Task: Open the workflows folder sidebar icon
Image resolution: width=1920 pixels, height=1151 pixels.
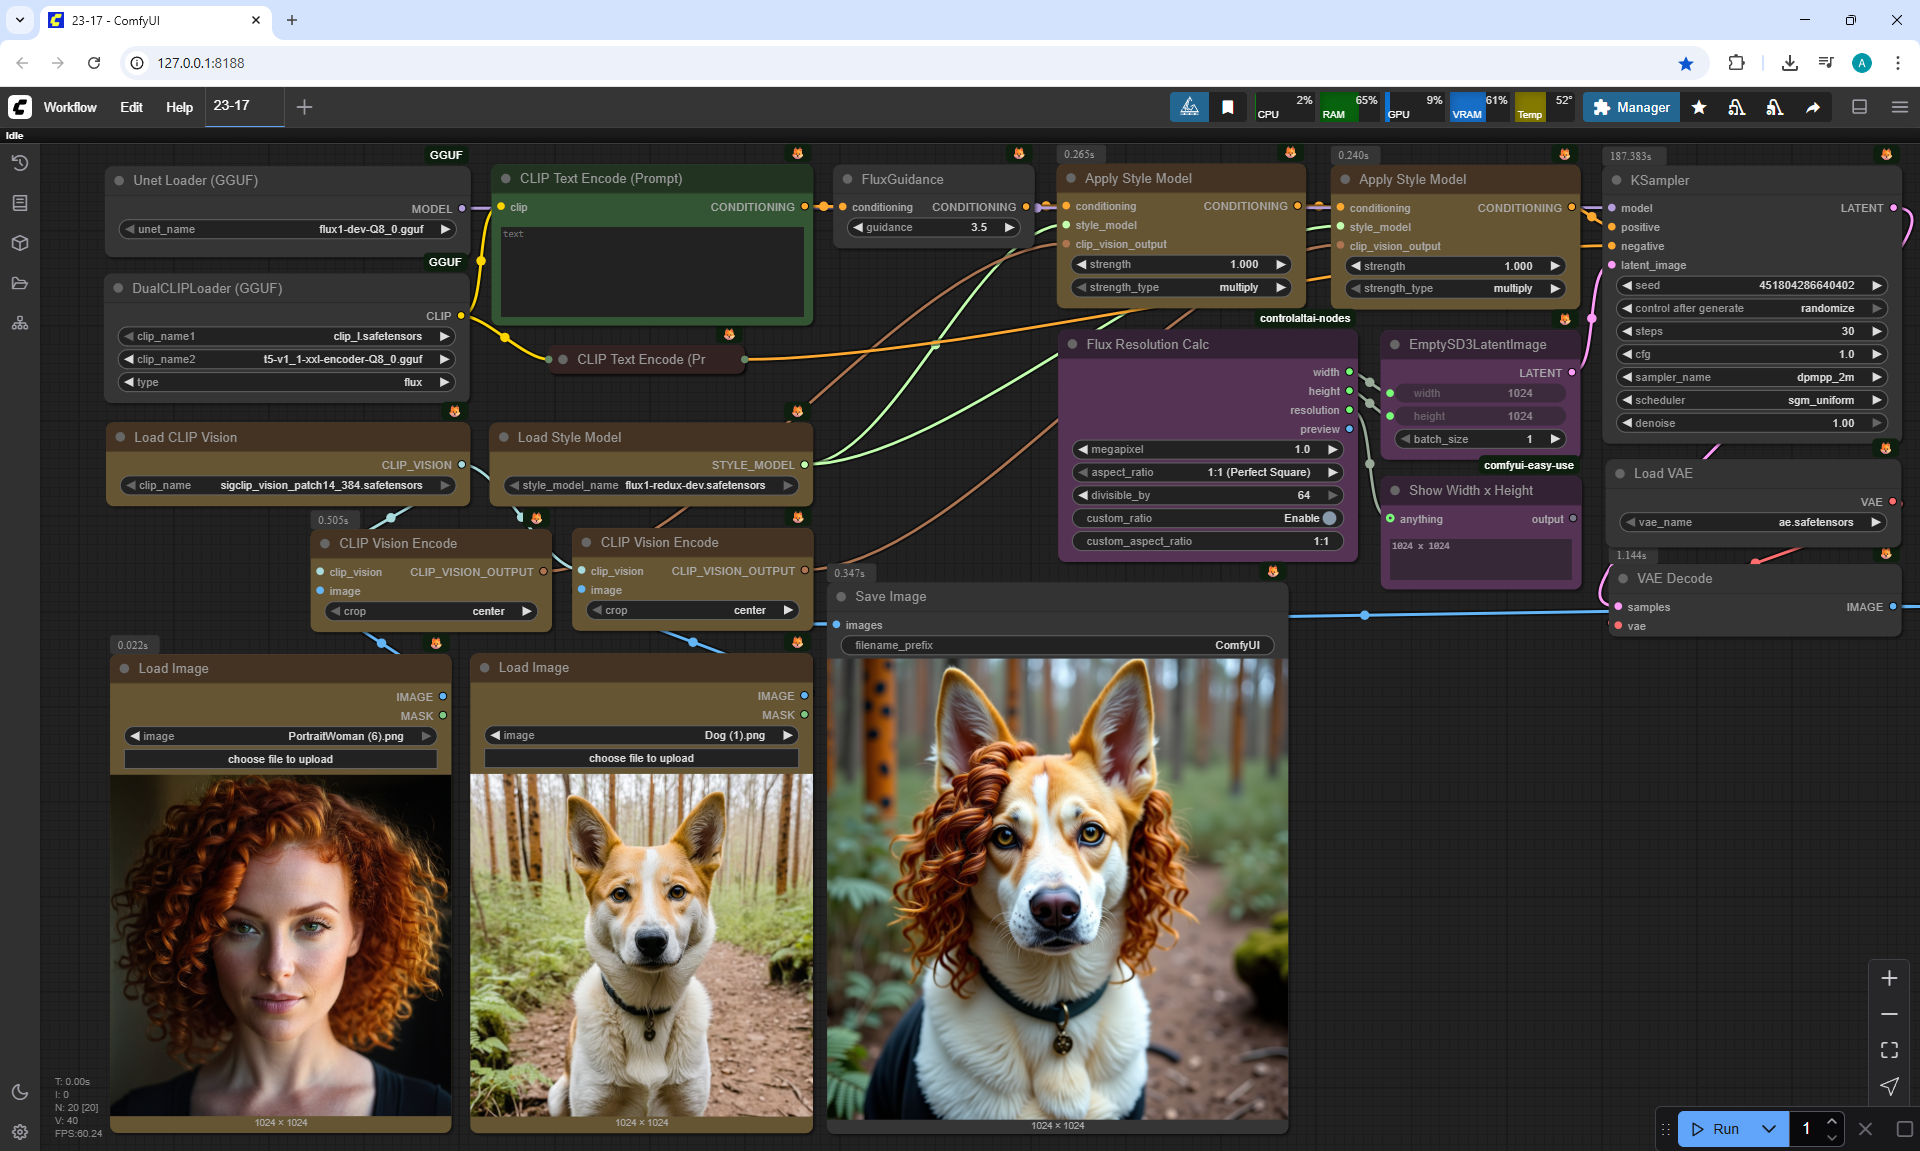Action: (20, 283)
